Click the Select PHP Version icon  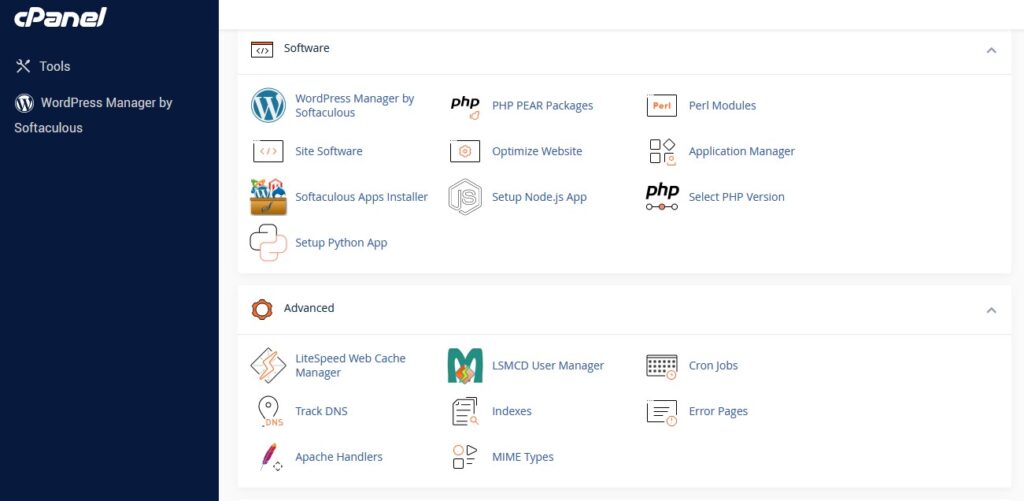pyautogui.click(x=662, y=197)
